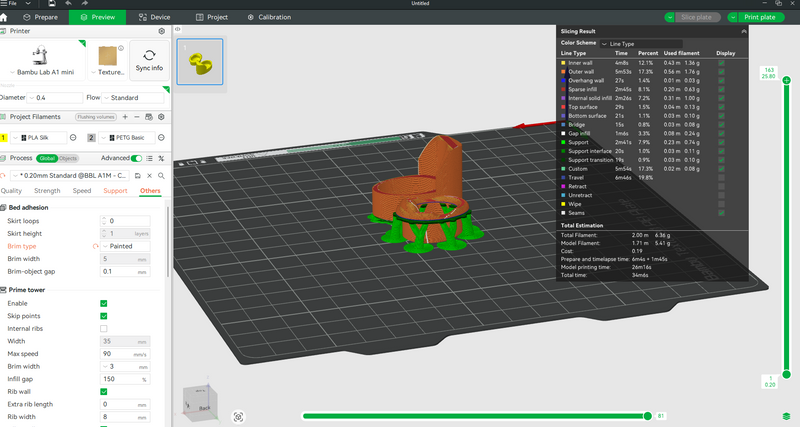Select plate 1 thumbnail
Image resolution: width=800 pixels, height=427 pixels.
pyautogui.click(x=200, y=62)
